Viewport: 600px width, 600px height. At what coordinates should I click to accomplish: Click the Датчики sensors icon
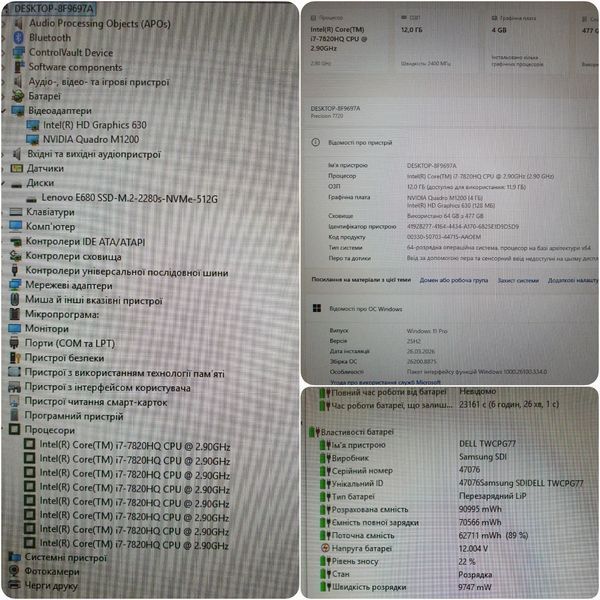[x=16, y=168]
